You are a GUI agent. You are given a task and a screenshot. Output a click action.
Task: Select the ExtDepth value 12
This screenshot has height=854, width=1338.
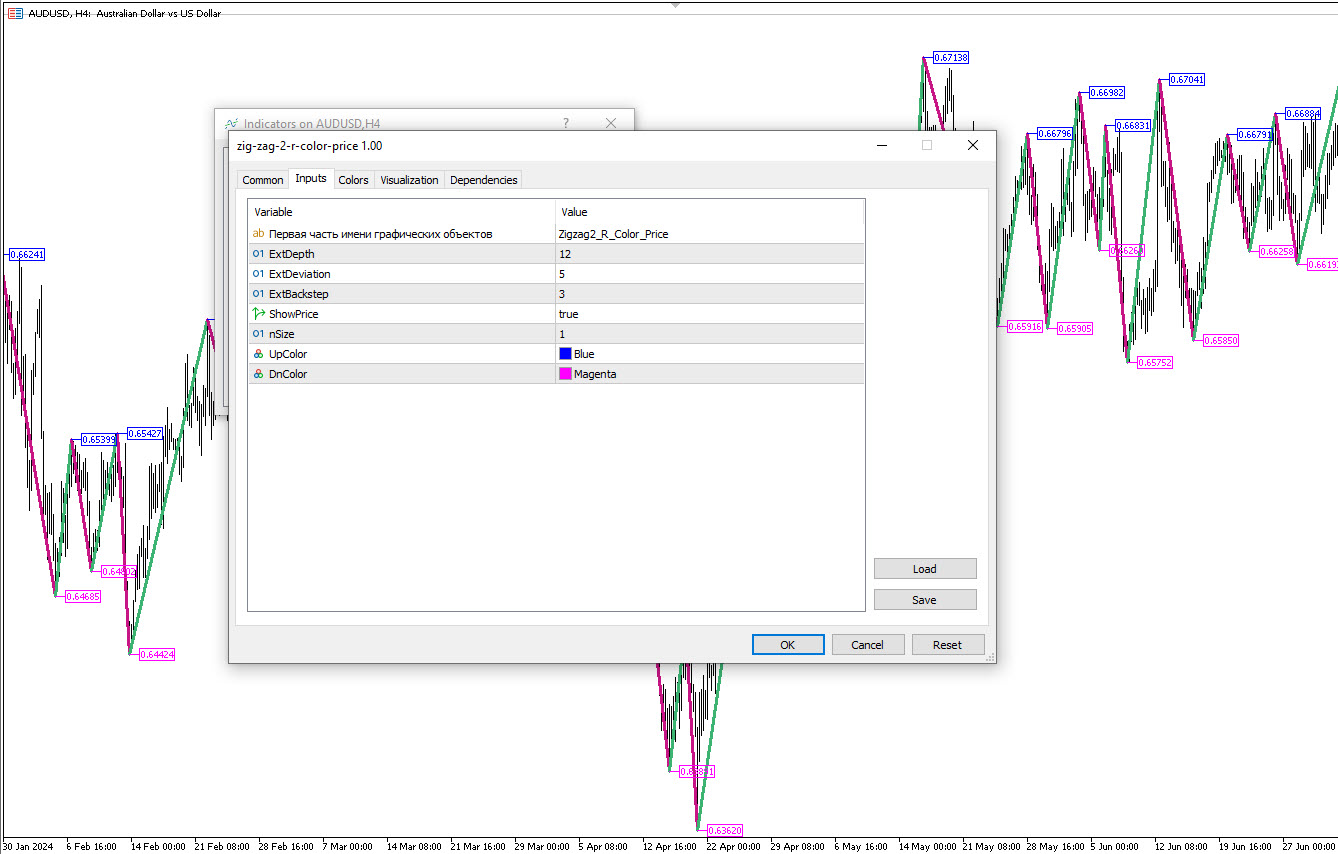(x=710, y=254)
